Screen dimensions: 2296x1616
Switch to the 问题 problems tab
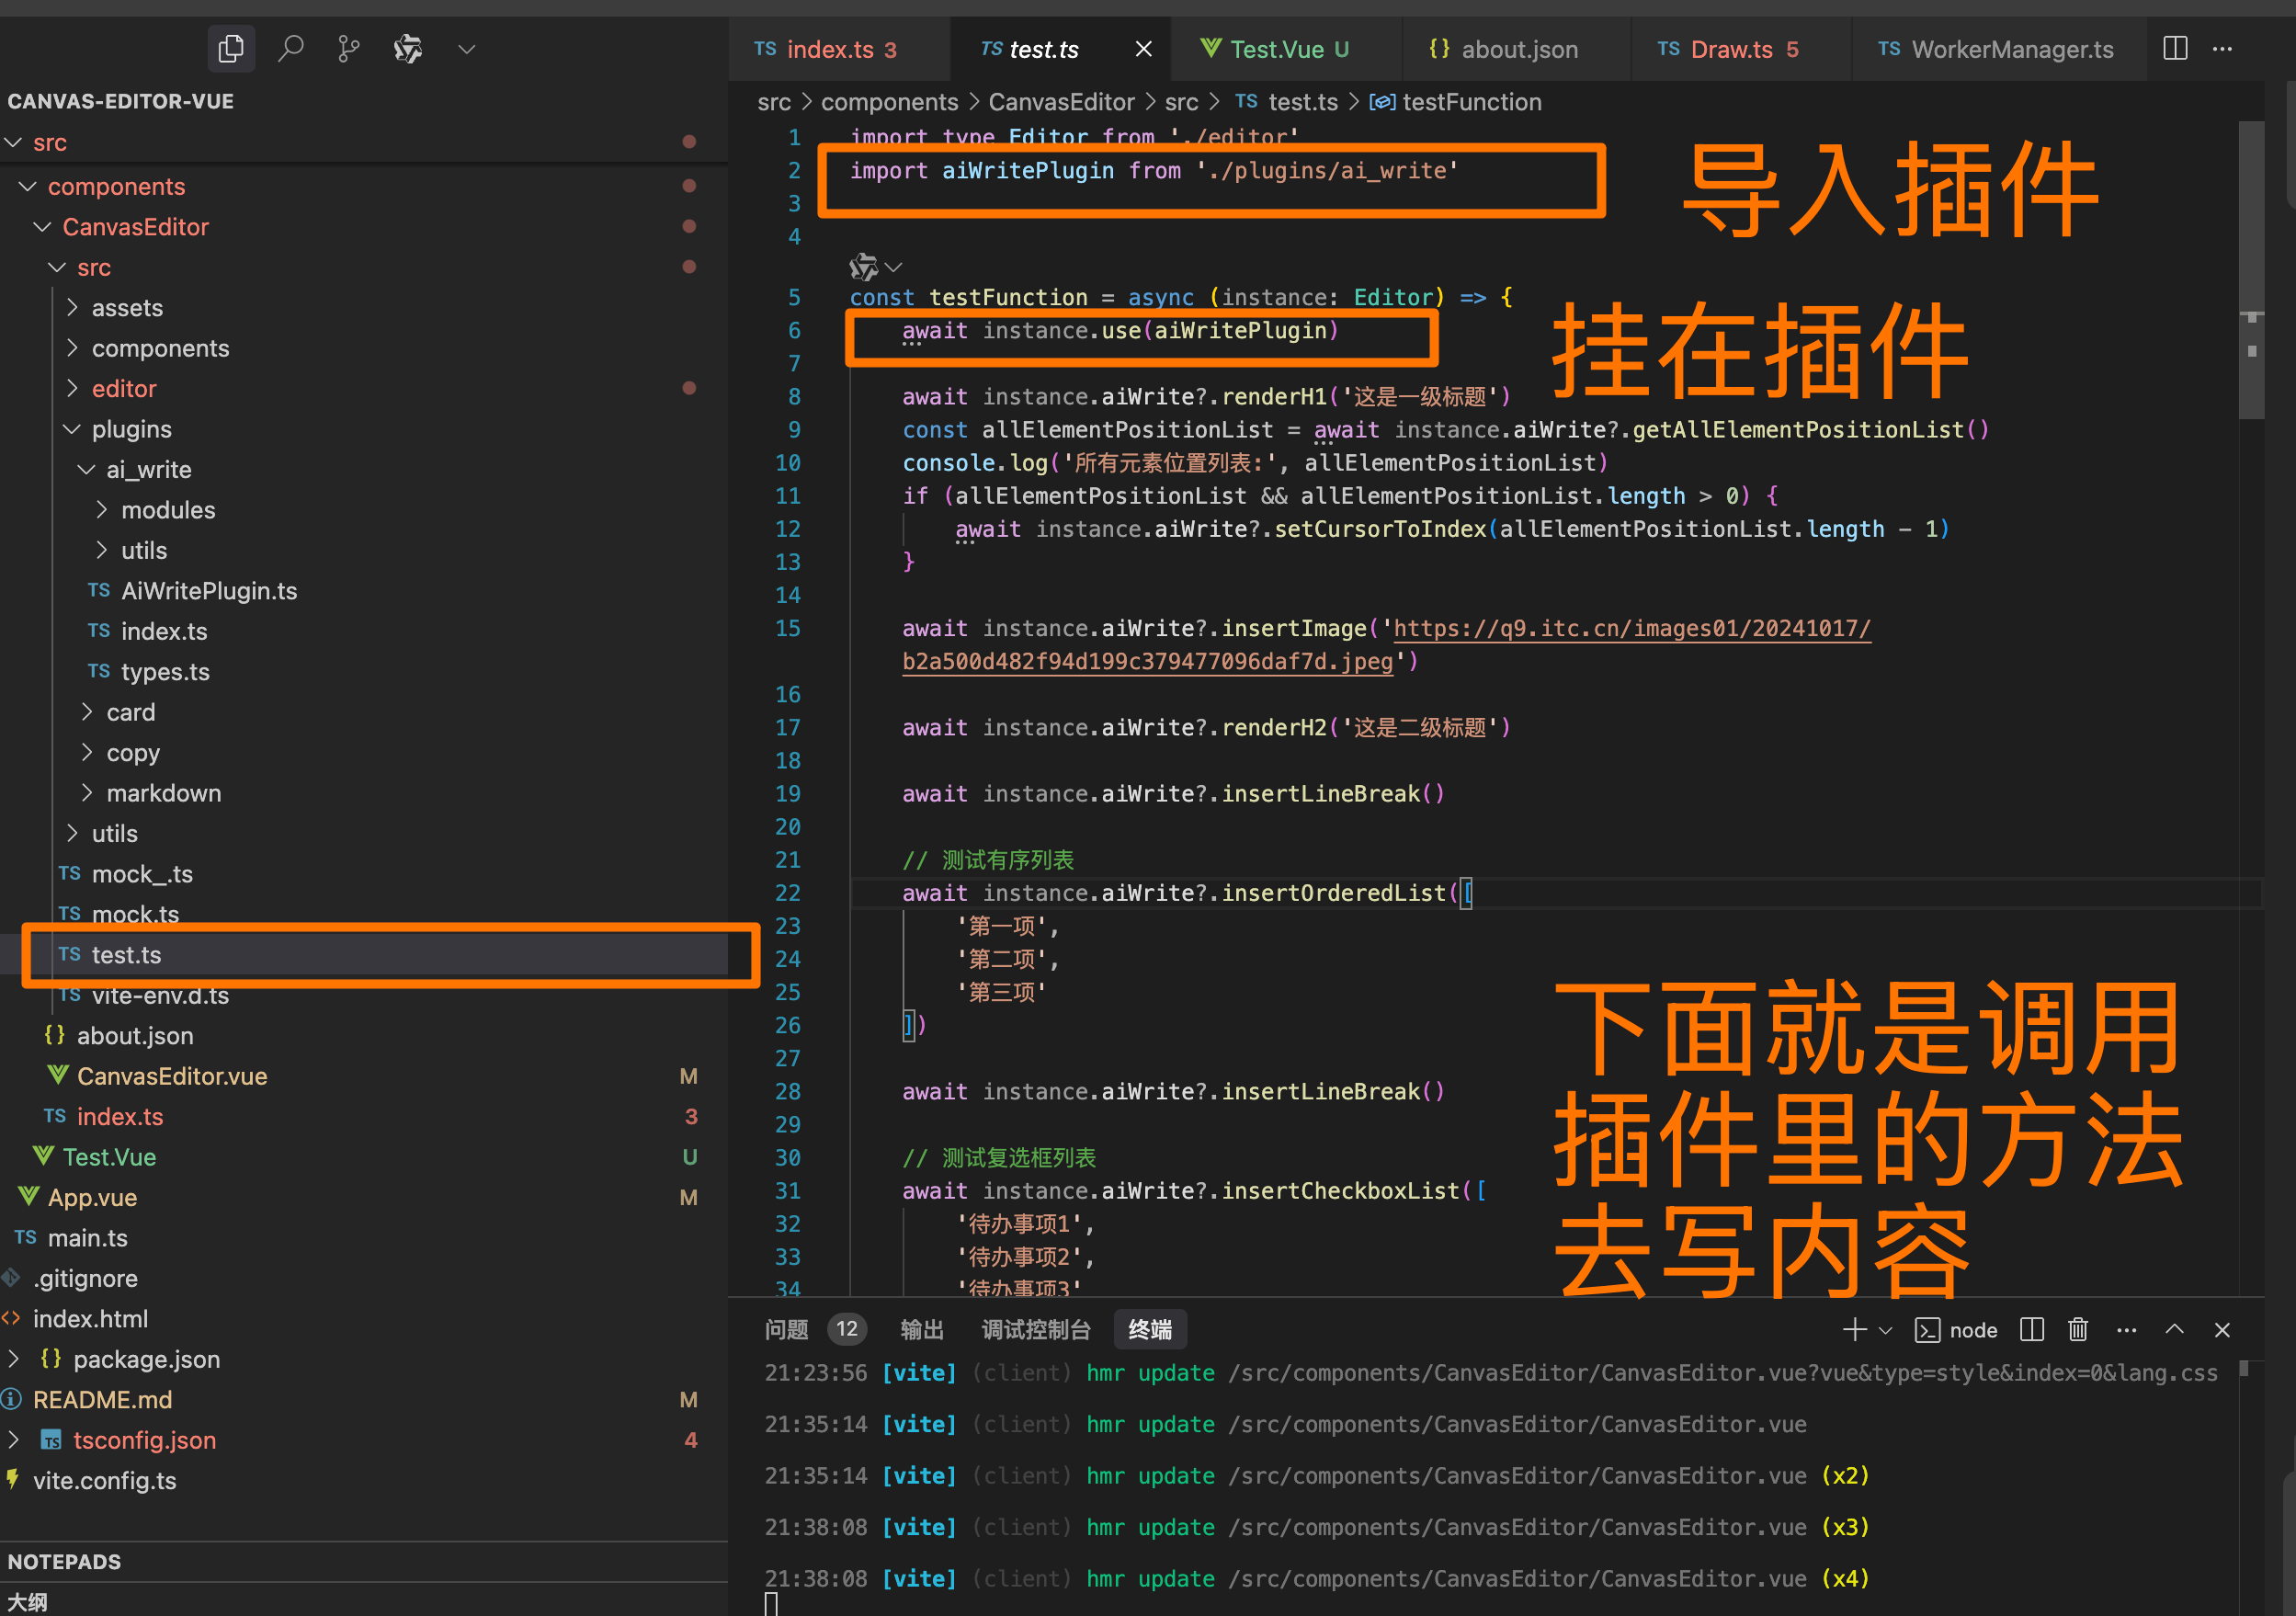(786, 1329)
